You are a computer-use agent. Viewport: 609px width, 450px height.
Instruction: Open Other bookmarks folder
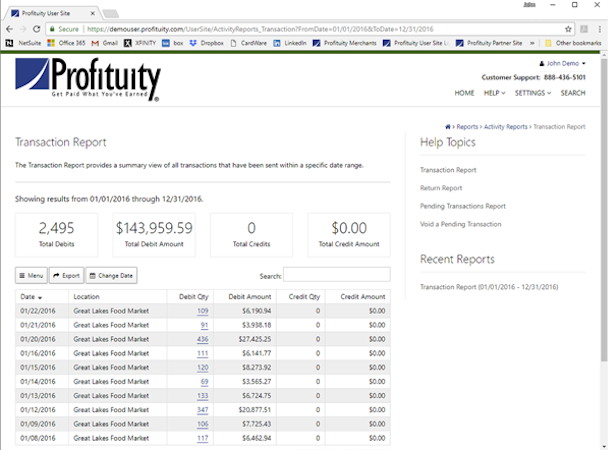point(573,43)
